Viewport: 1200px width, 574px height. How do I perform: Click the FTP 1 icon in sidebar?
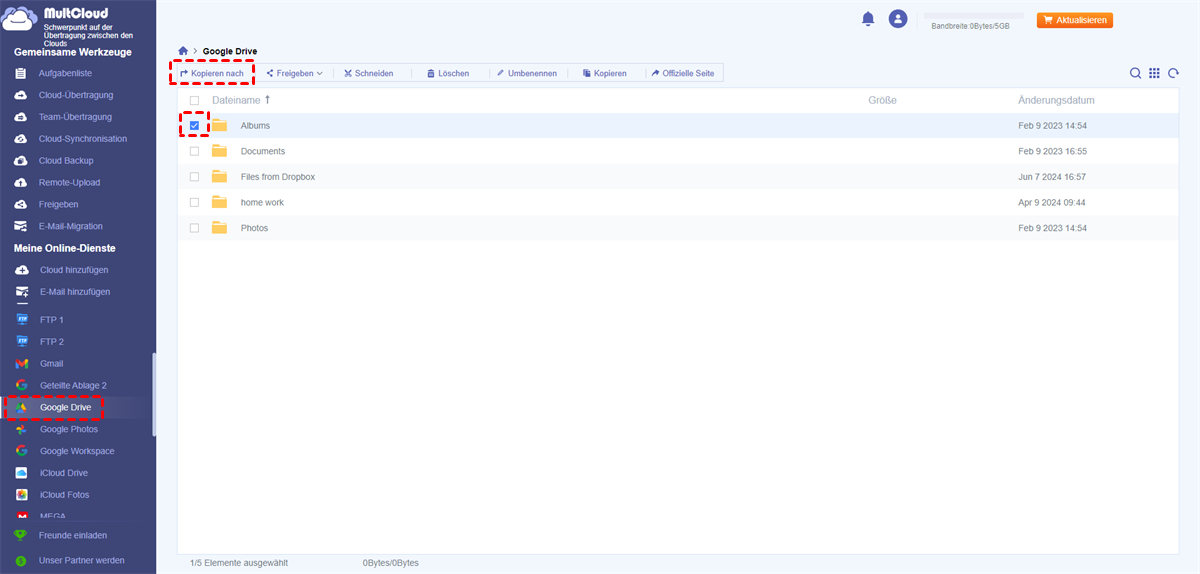(x=21, y=320)
